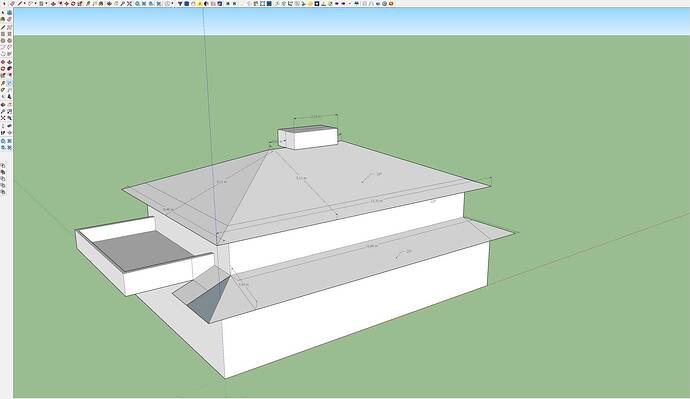
Task: Choose Rectangle tool in left tool set
Action: (x=3, y=34)
